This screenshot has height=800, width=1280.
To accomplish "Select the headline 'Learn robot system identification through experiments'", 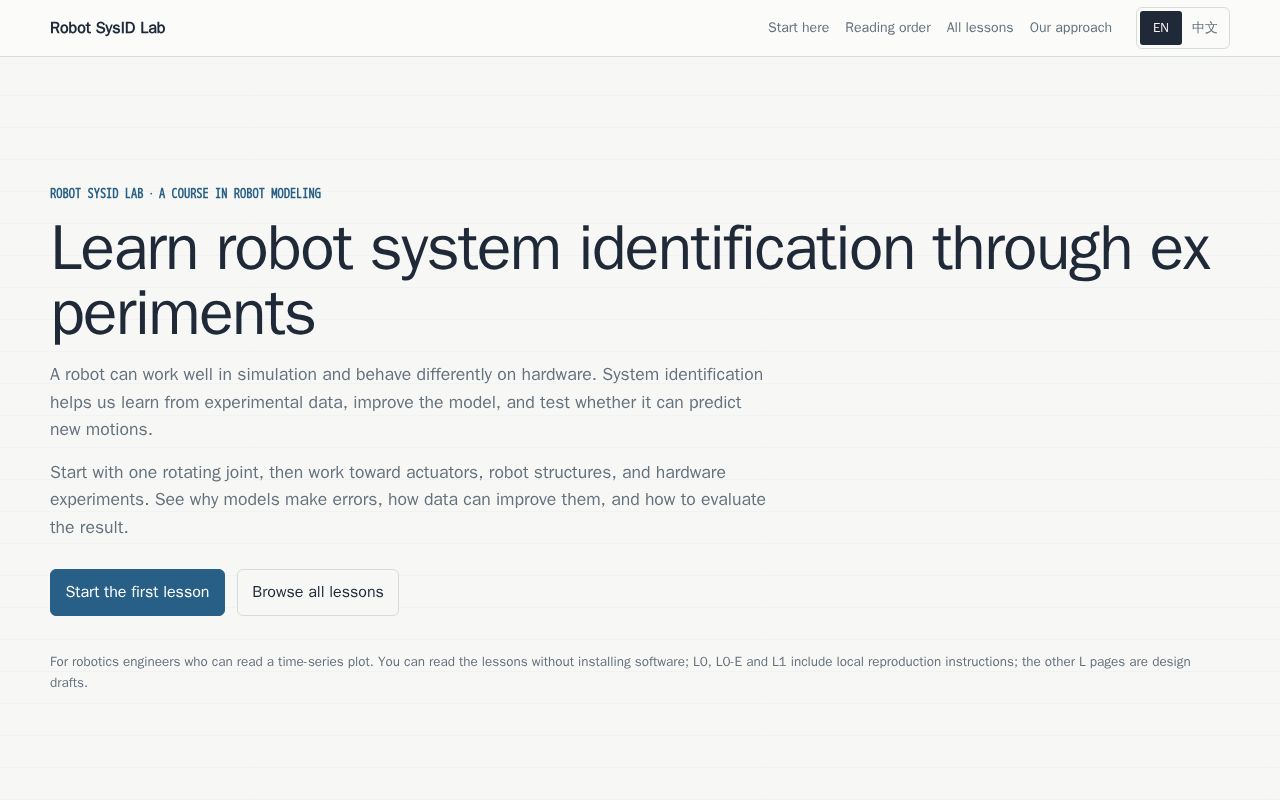I will 630,281.
